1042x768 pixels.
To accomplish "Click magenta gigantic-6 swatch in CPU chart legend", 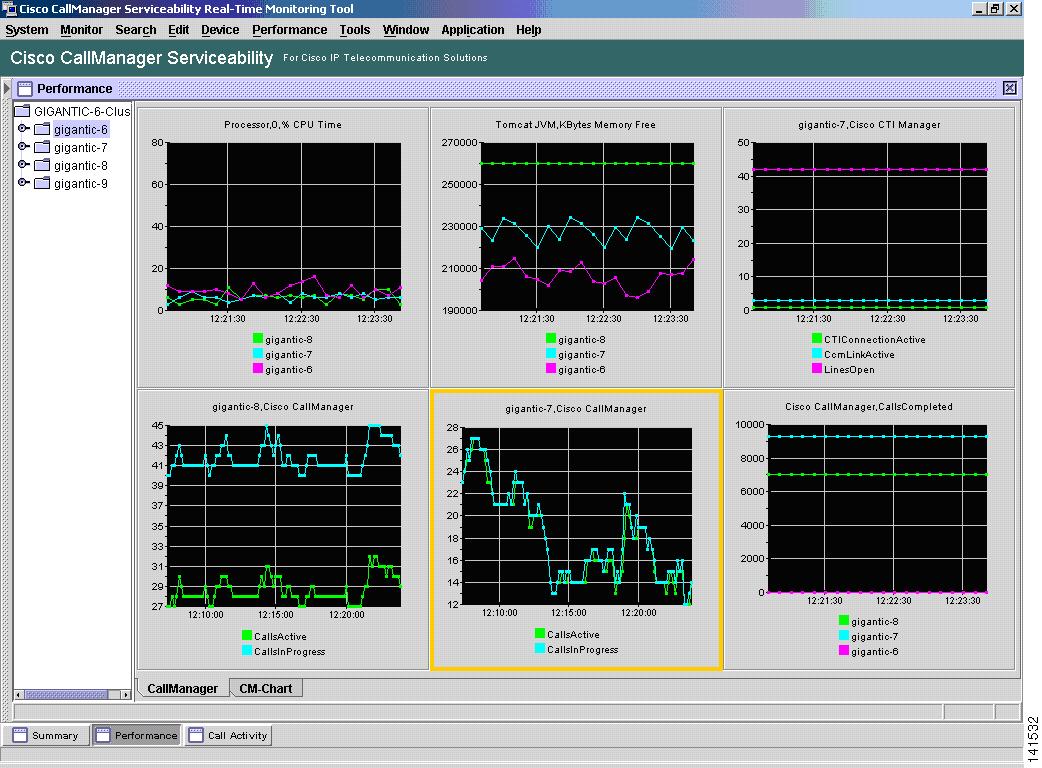I will [x=258, y=369].
